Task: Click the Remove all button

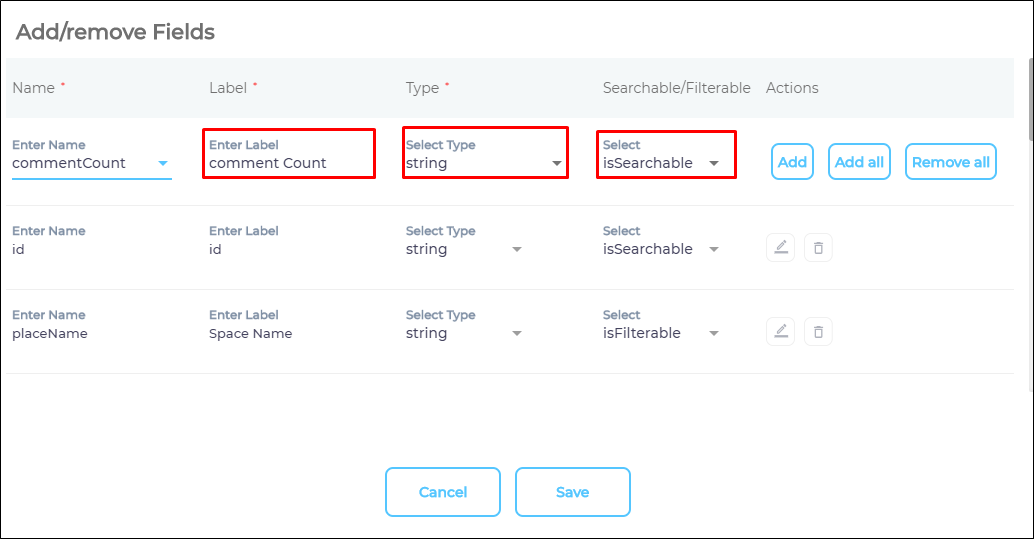Action: pos(950,162)
